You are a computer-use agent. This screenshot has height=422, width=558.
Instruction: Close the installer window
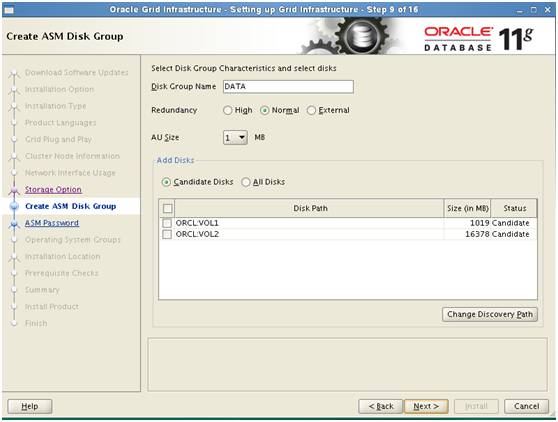548,10
